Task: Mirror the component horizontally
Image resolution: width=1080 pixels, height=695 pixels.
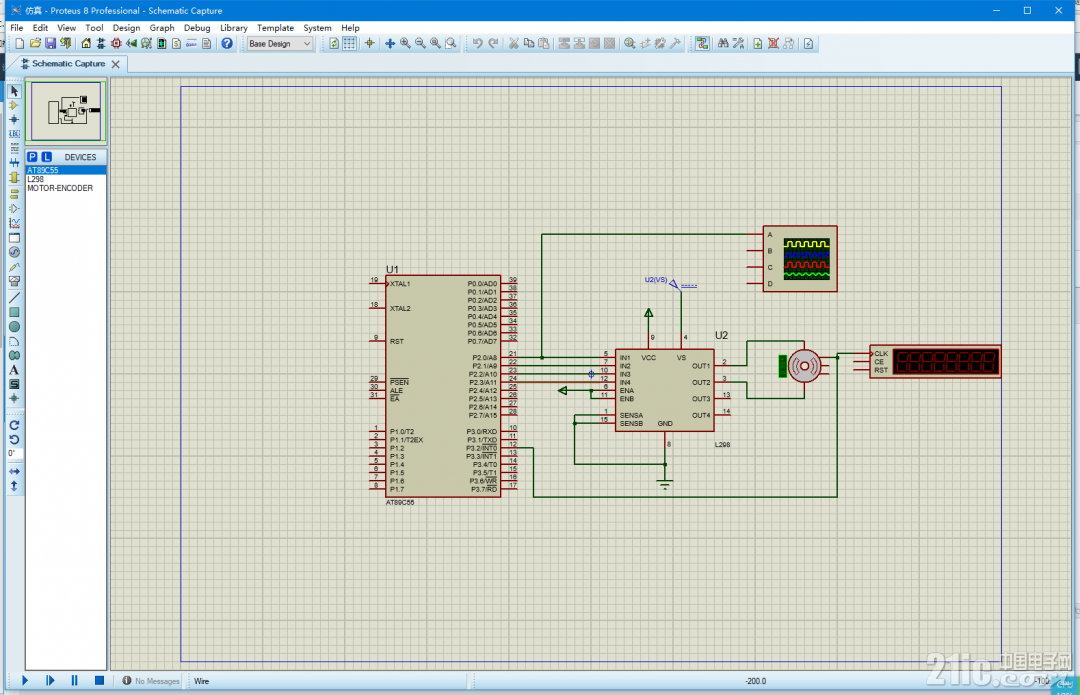Action: pos(14,472)
